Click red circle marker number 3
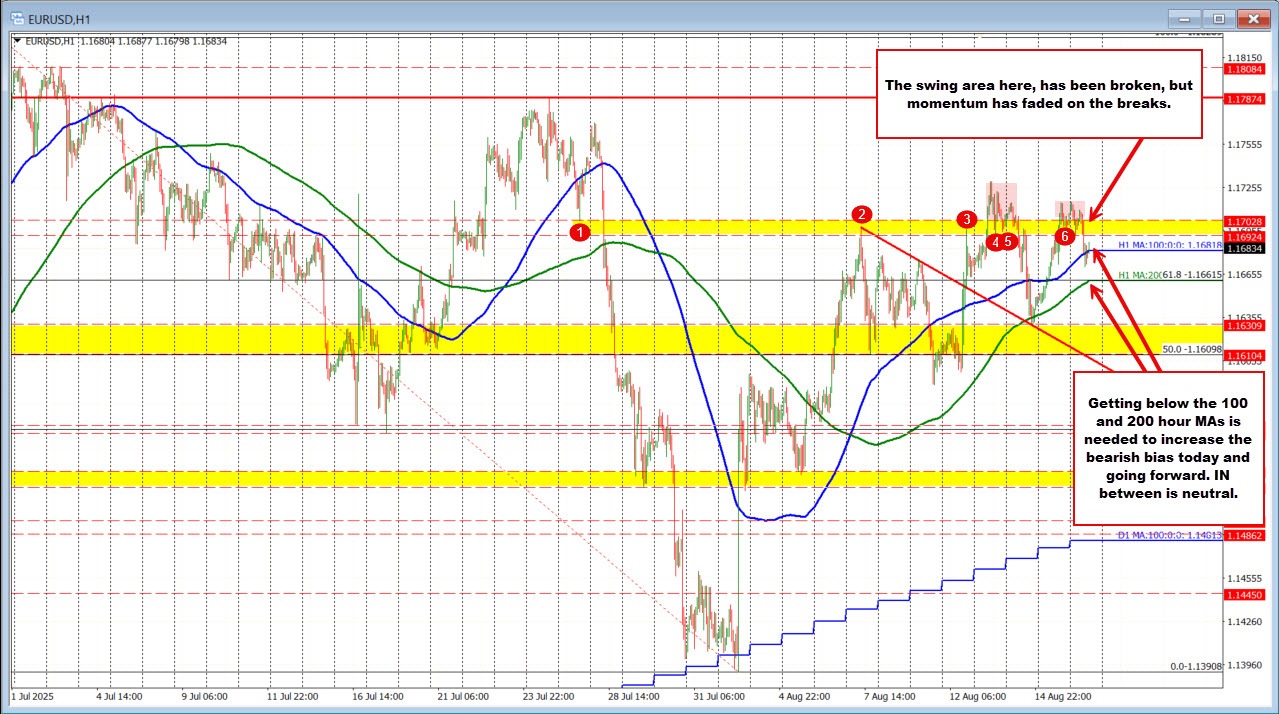1279x714 pixels. pos(966,219)
